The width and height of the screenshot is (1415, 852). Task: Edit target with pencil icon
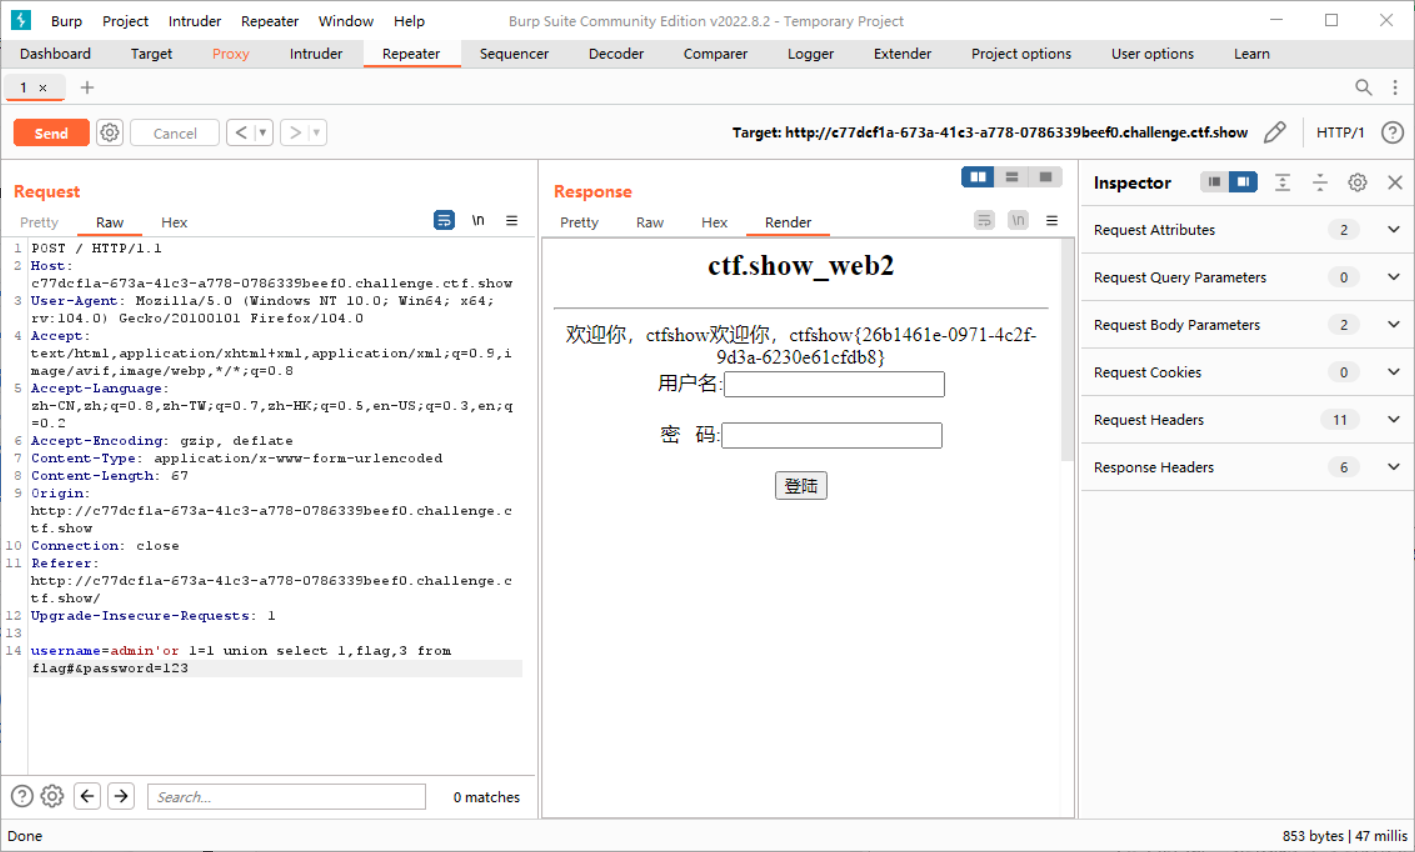[1274, 132]
